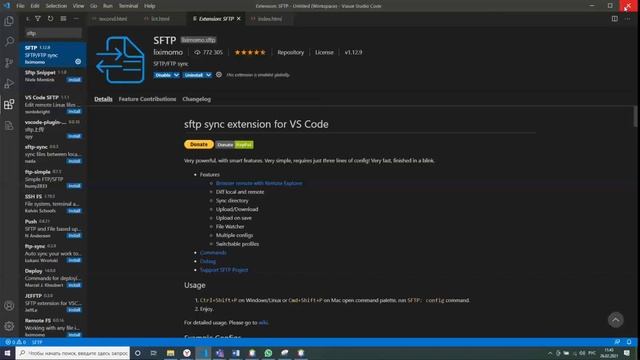
Task: Open Run and Debug view
Action: coord(9,83)
